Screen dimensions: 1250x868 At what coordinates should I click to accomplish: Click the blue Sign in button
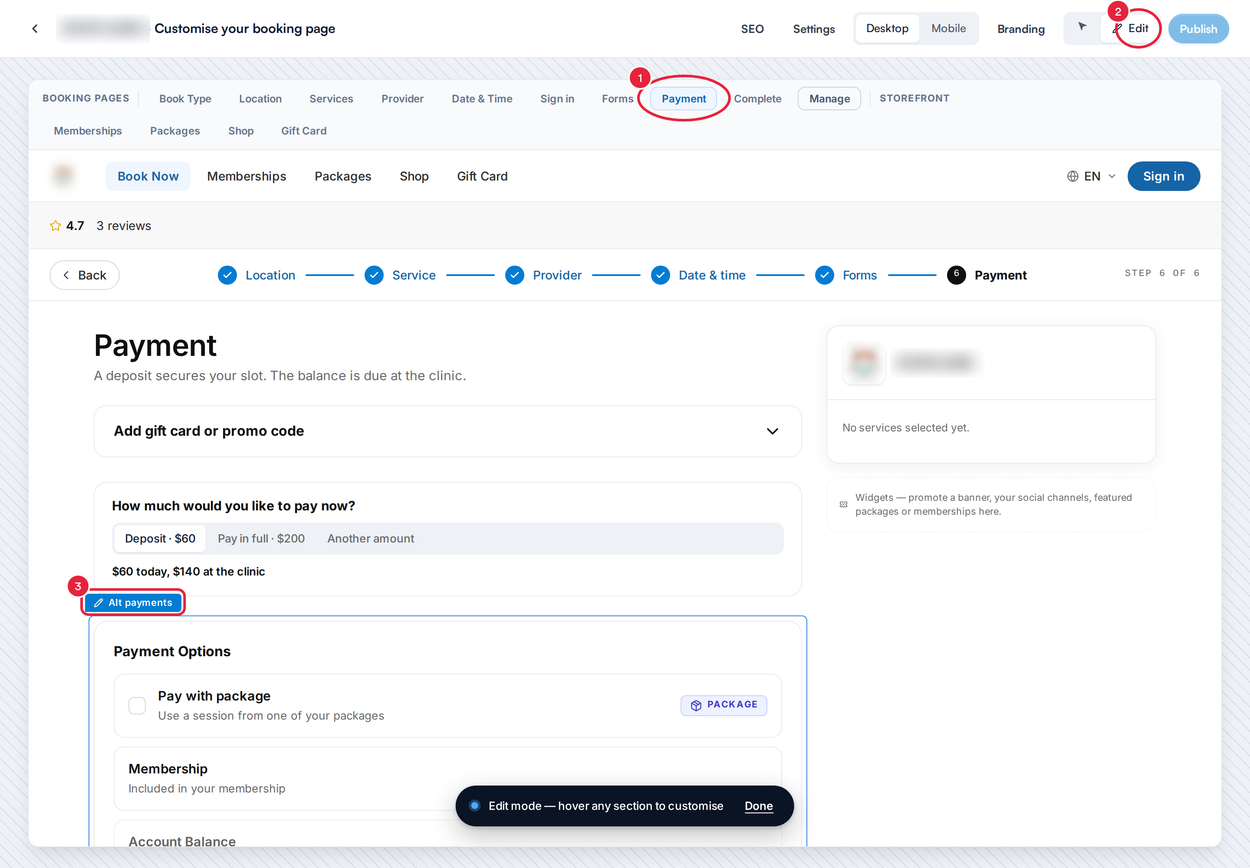coord(1164,176)
